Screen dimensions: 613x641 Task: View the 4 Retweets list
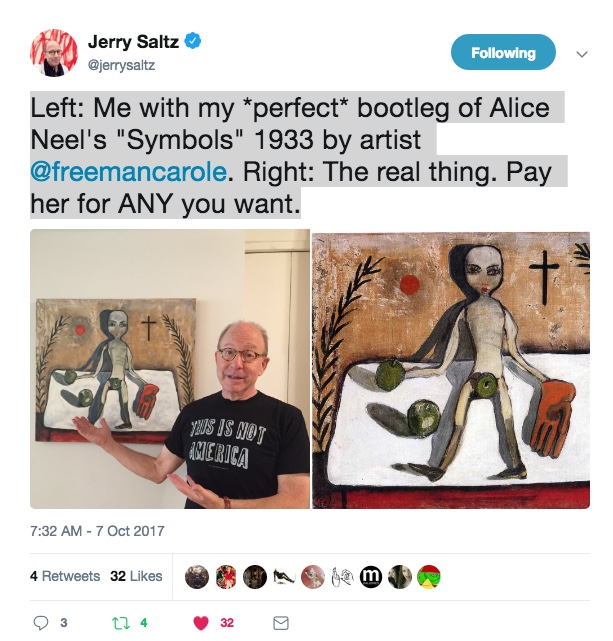(65, 576)
